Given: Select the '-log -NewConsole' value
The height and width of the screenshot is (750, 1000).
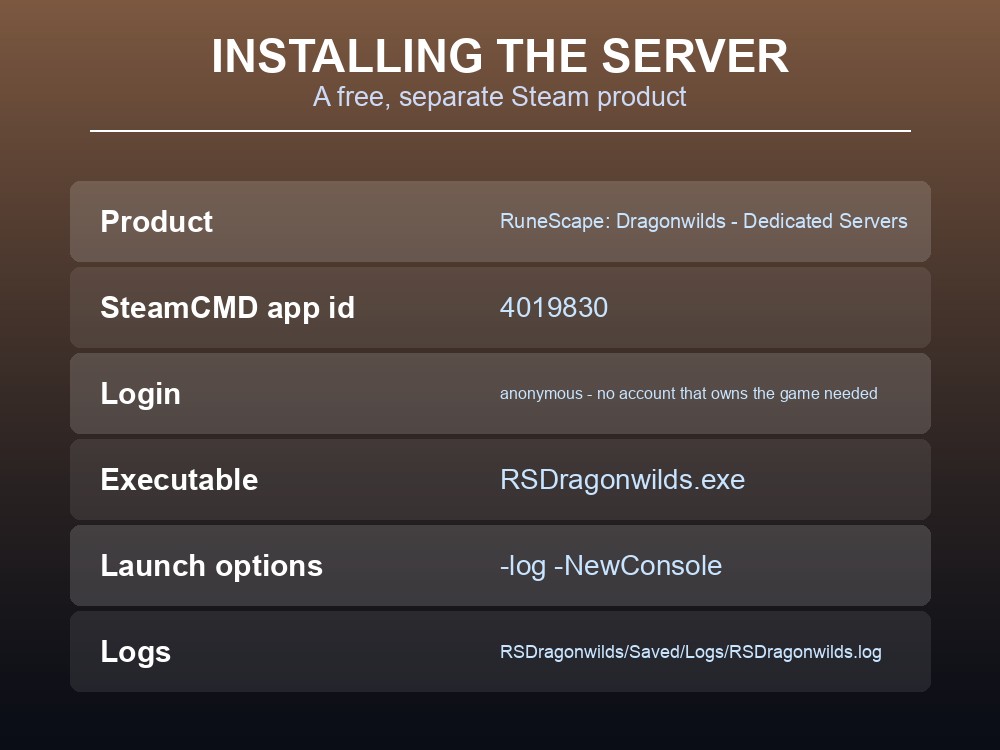Looking at the screenshot, I should pos(611,566).
